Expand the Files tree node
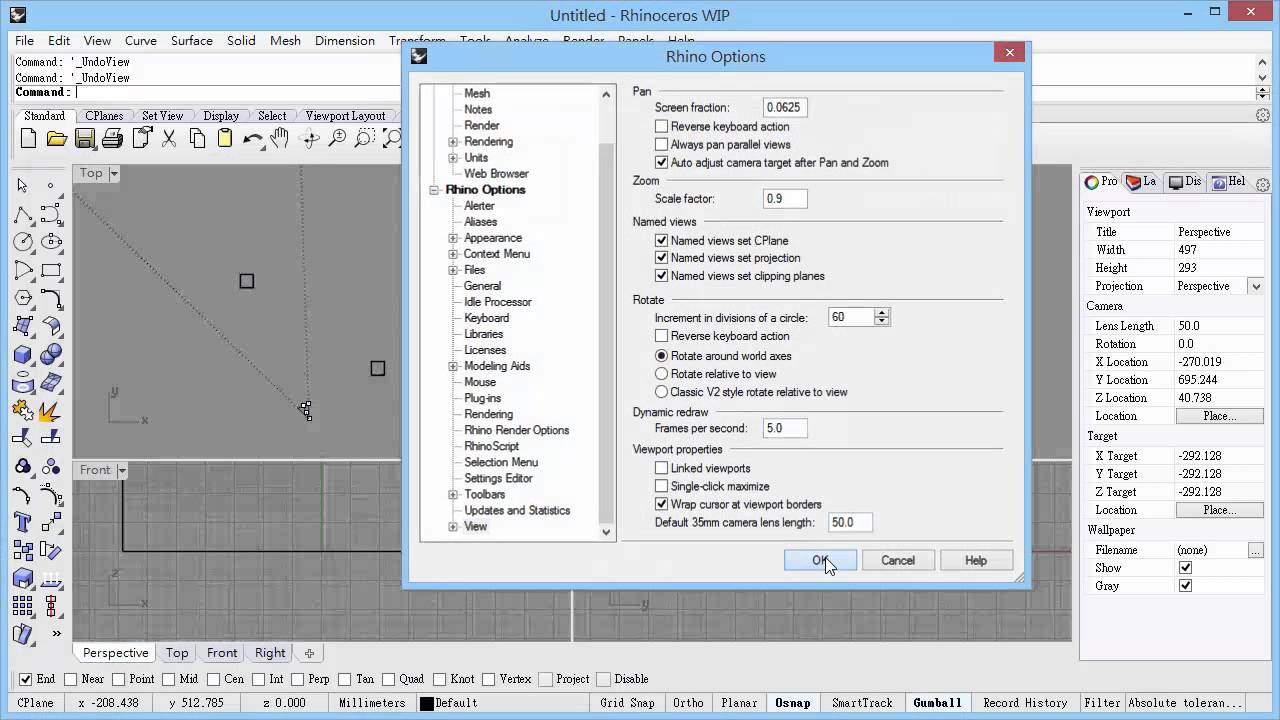This screenshot has width=1280, height=720. pos(453,270)
